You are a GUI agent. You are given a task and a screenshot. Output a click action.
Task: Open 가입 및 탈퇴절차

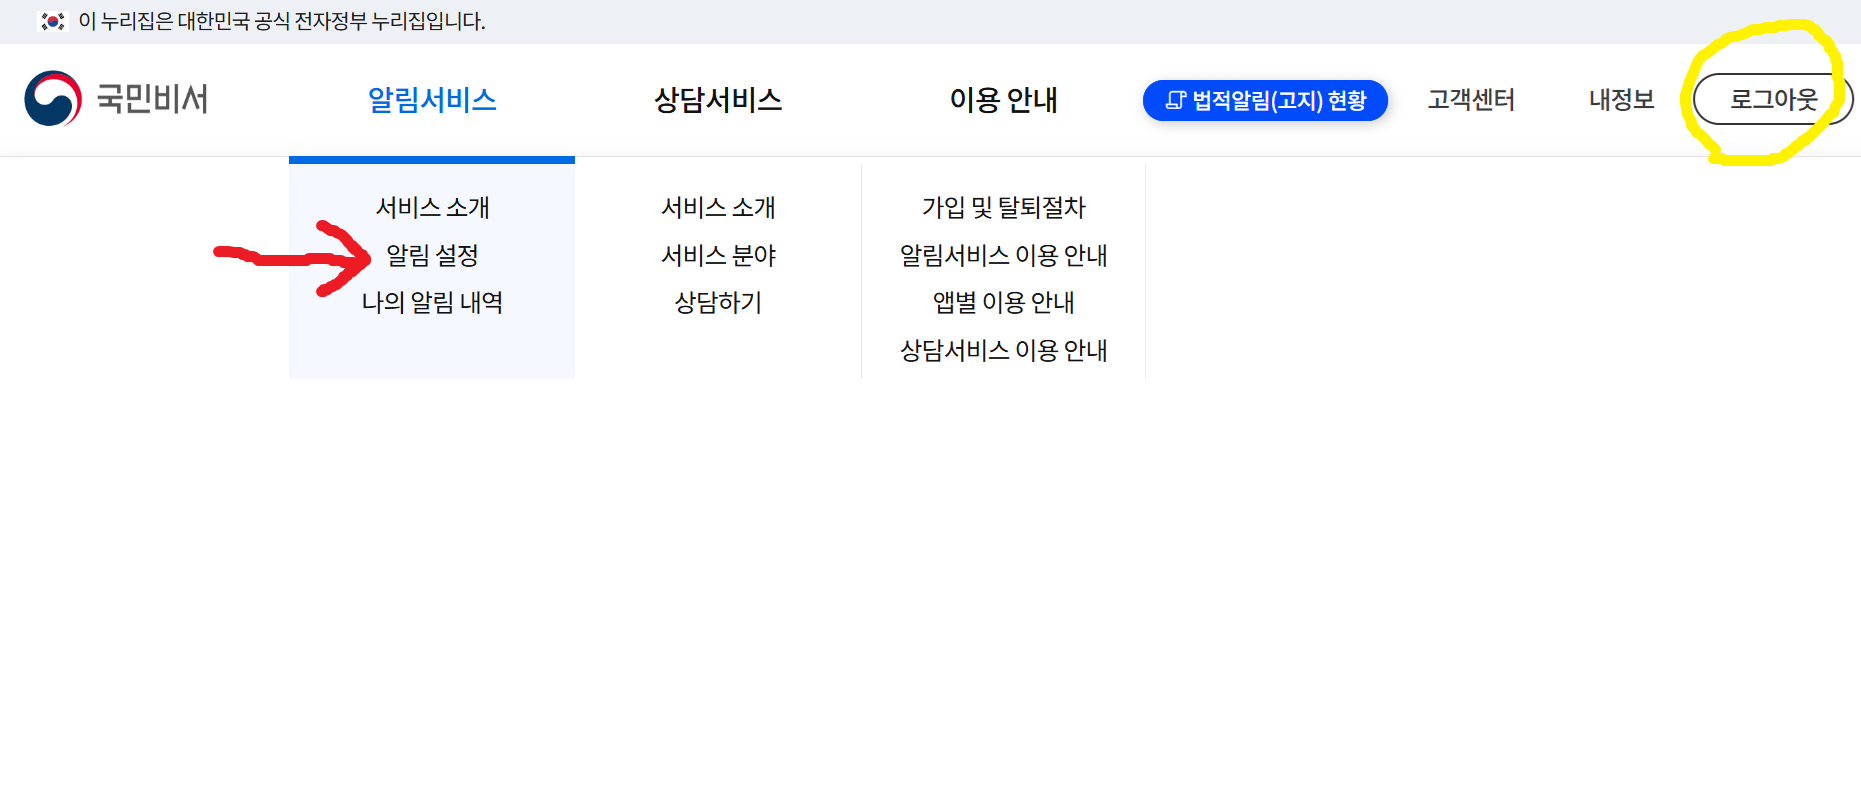(x=1003, y=207)
